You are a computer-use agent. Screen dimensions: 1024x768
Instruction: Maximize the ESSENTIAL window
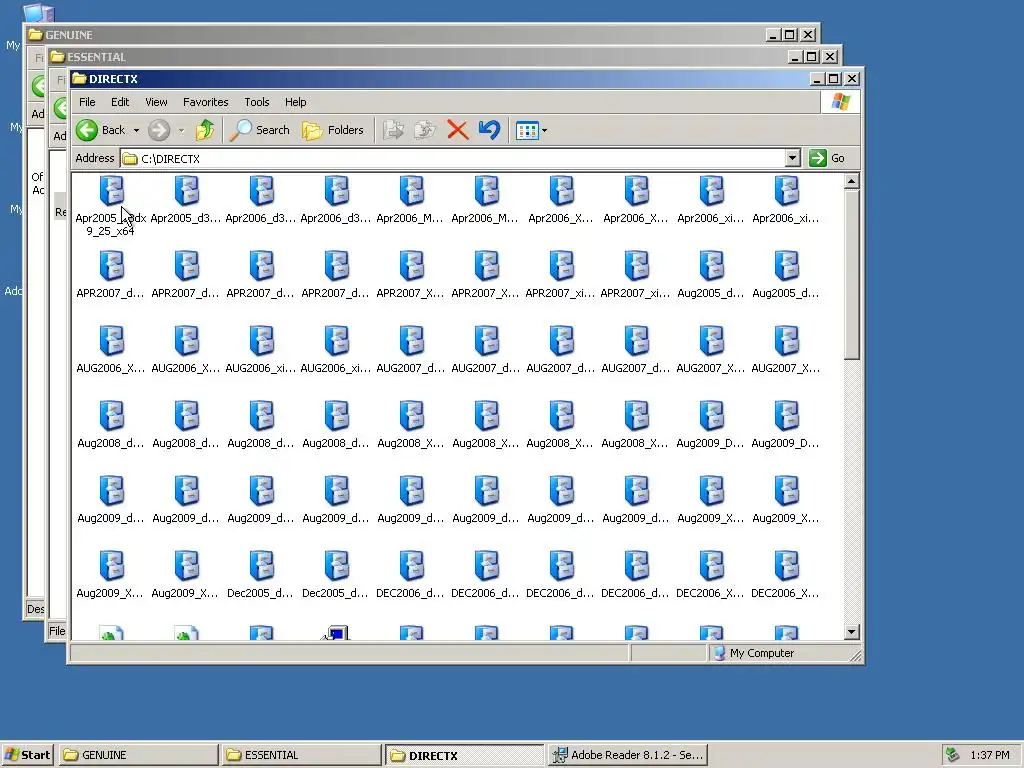pyautogui.click(x=812, y=57)
